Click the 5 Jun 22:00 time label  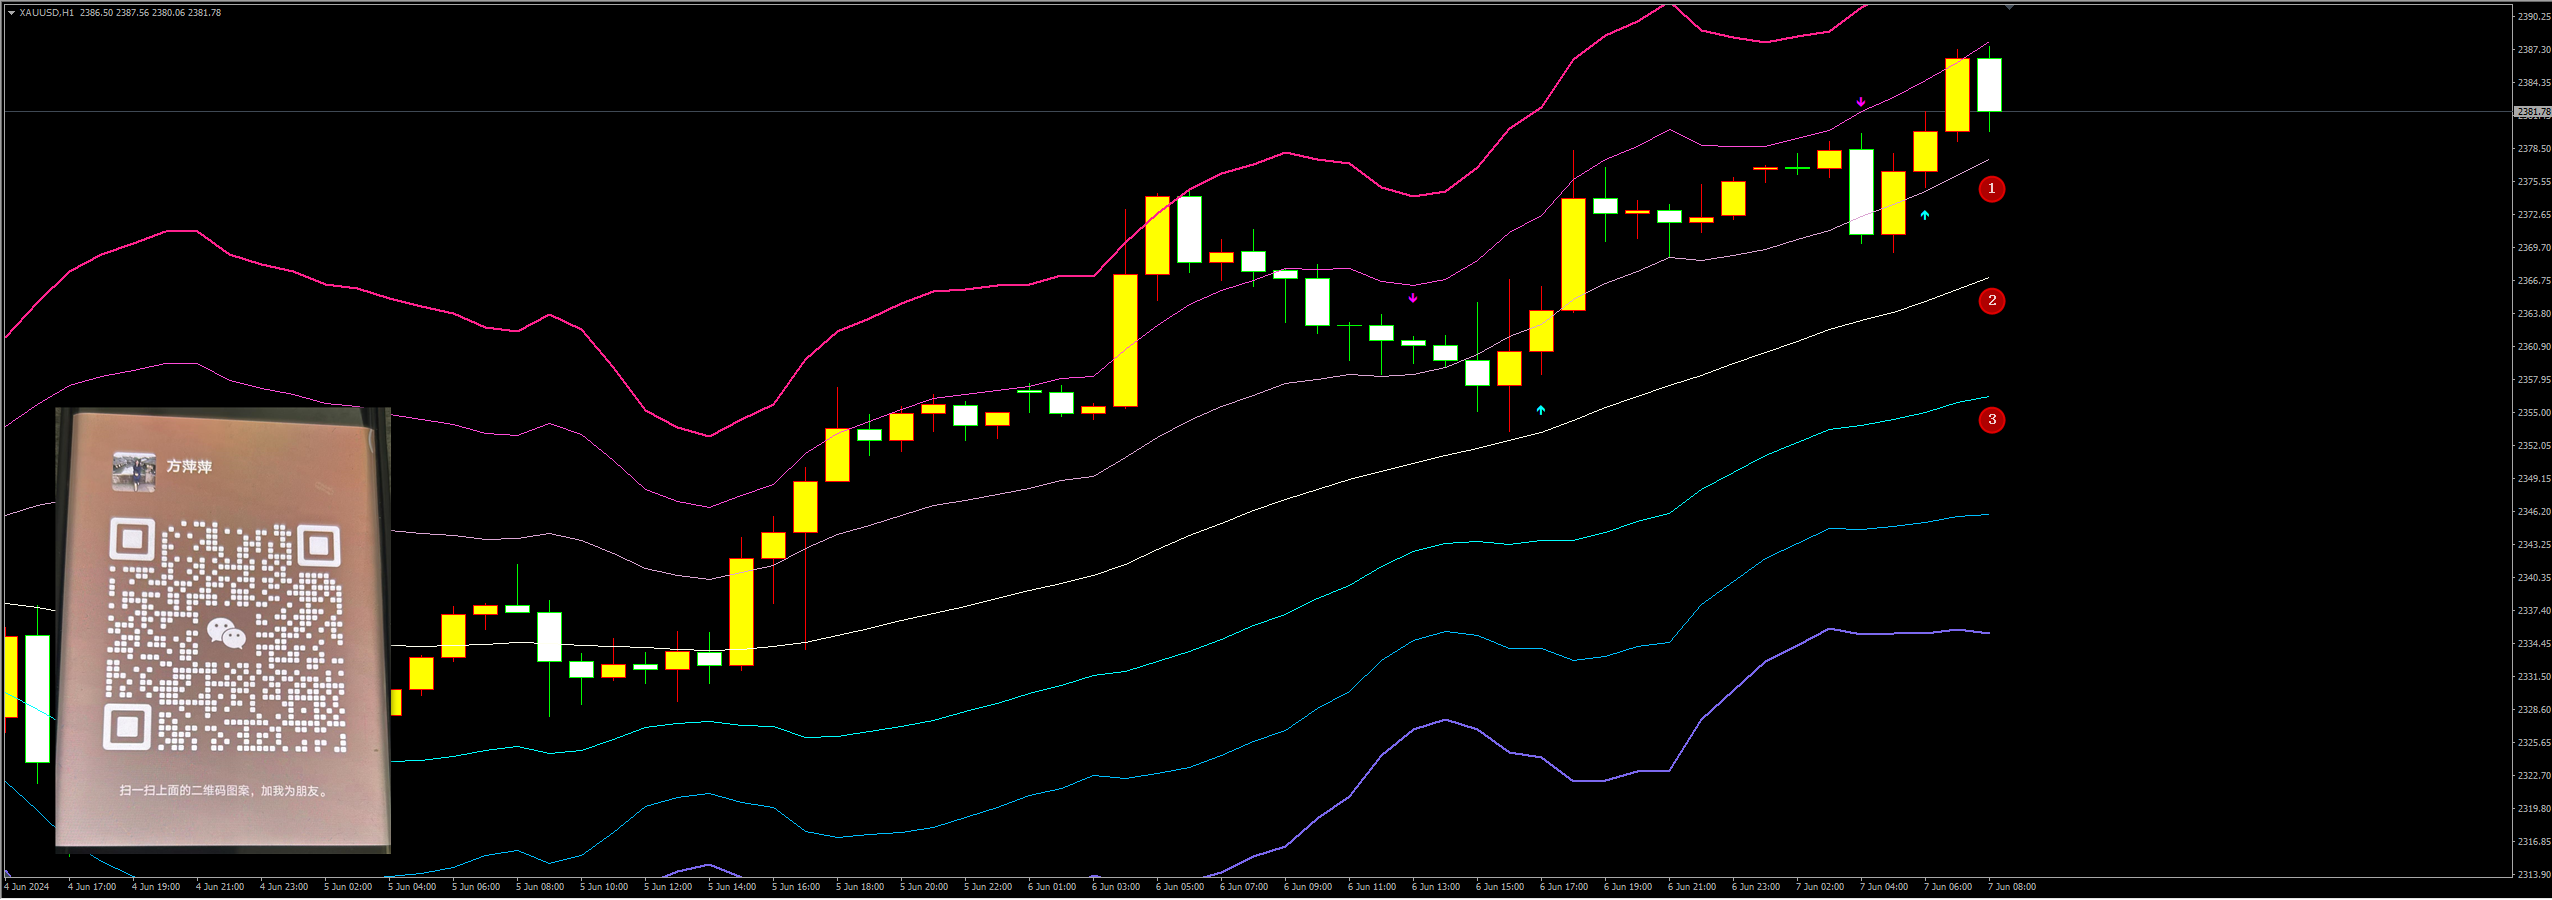pos(988,887)
